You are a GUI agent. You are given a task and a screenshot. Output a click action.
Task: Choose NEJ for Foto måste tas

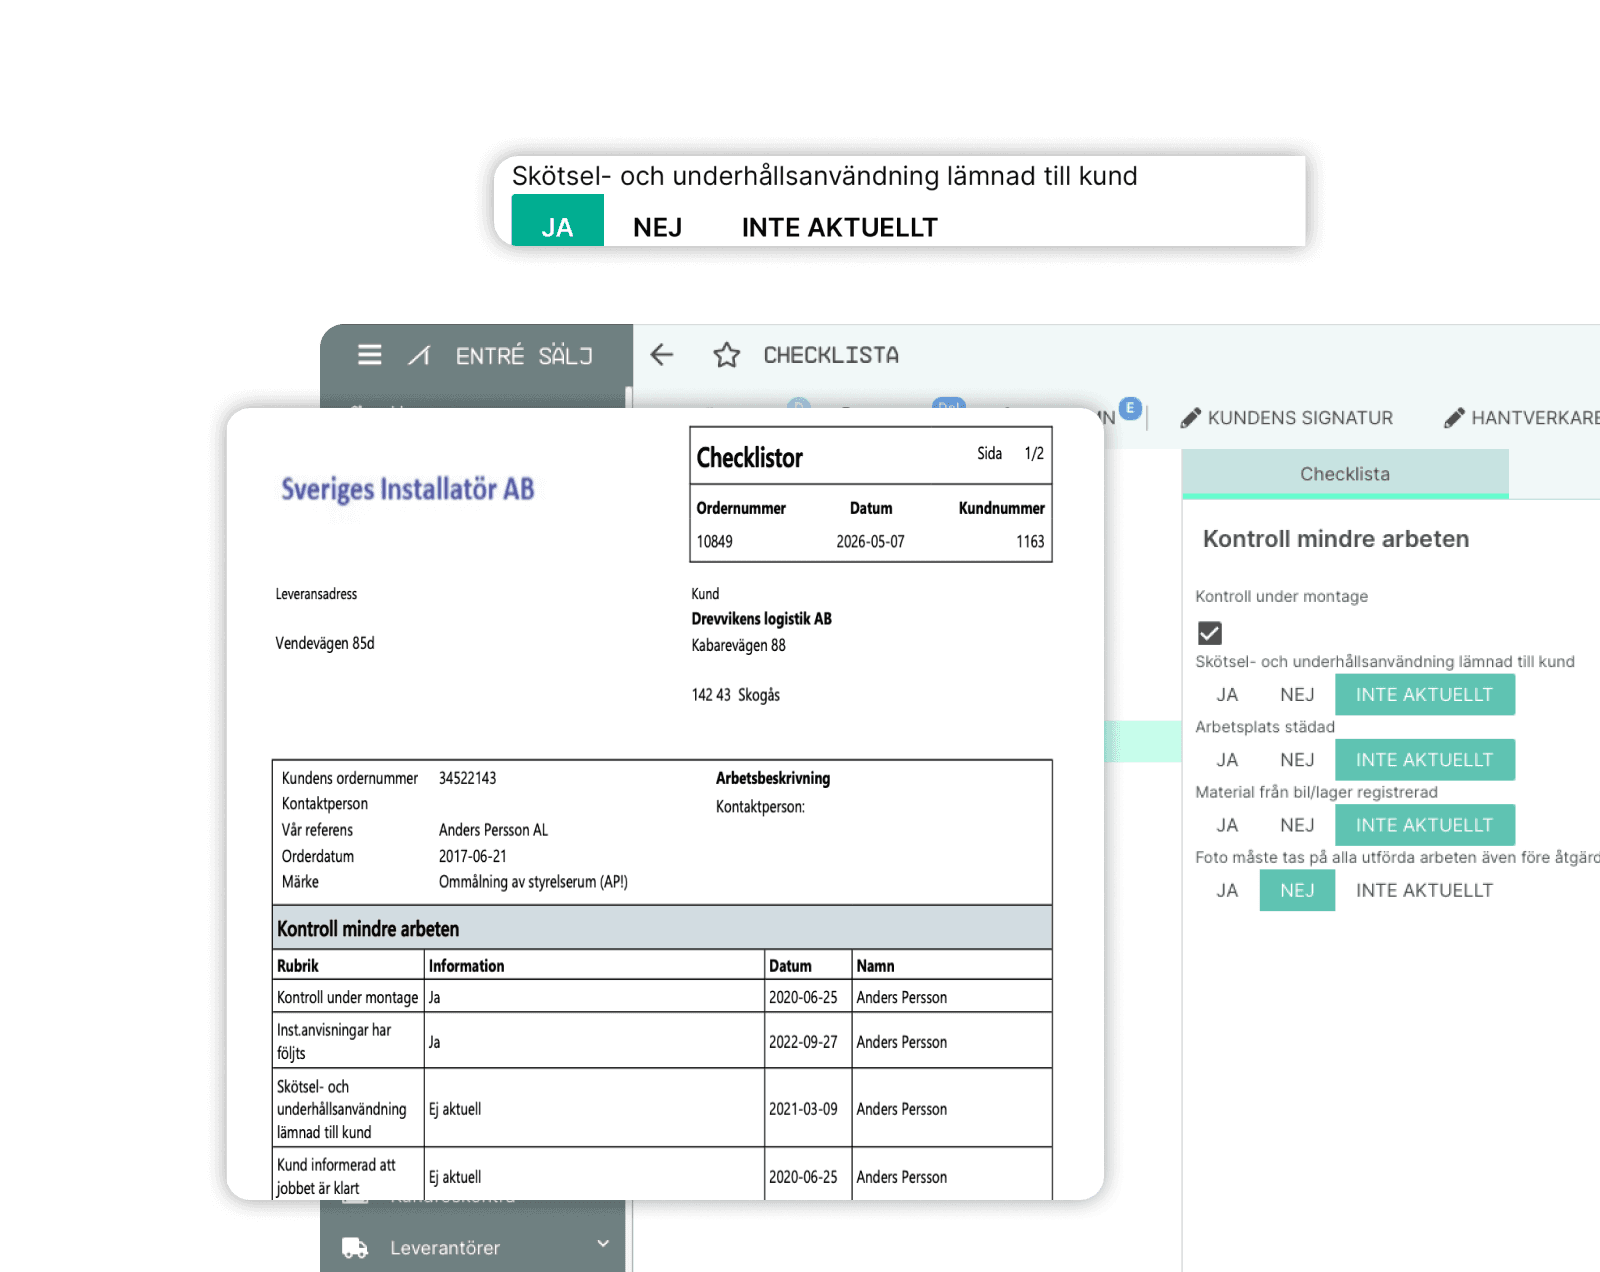point(1297,890)
